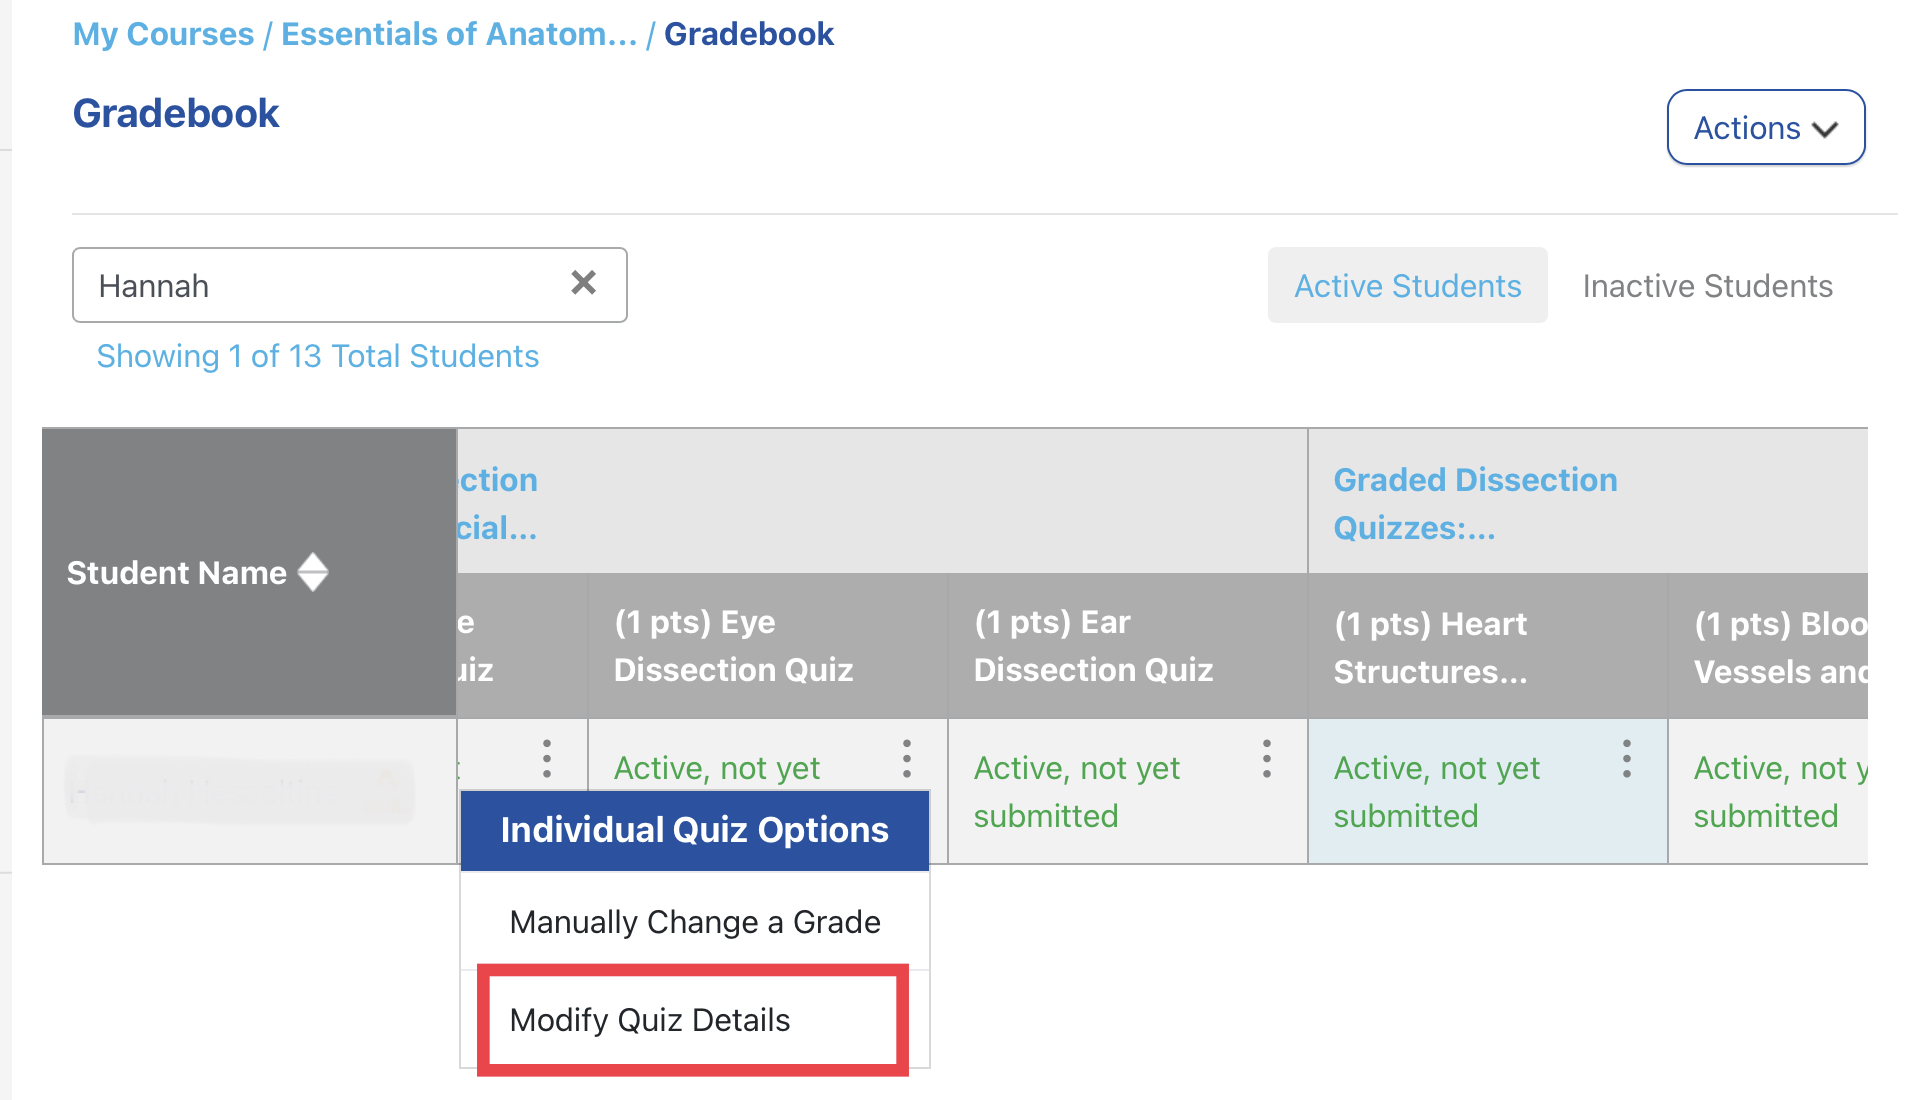Clear the Hannah search text
The height and width of the screenshot is (1100, 1928).
tap(584, 284)
